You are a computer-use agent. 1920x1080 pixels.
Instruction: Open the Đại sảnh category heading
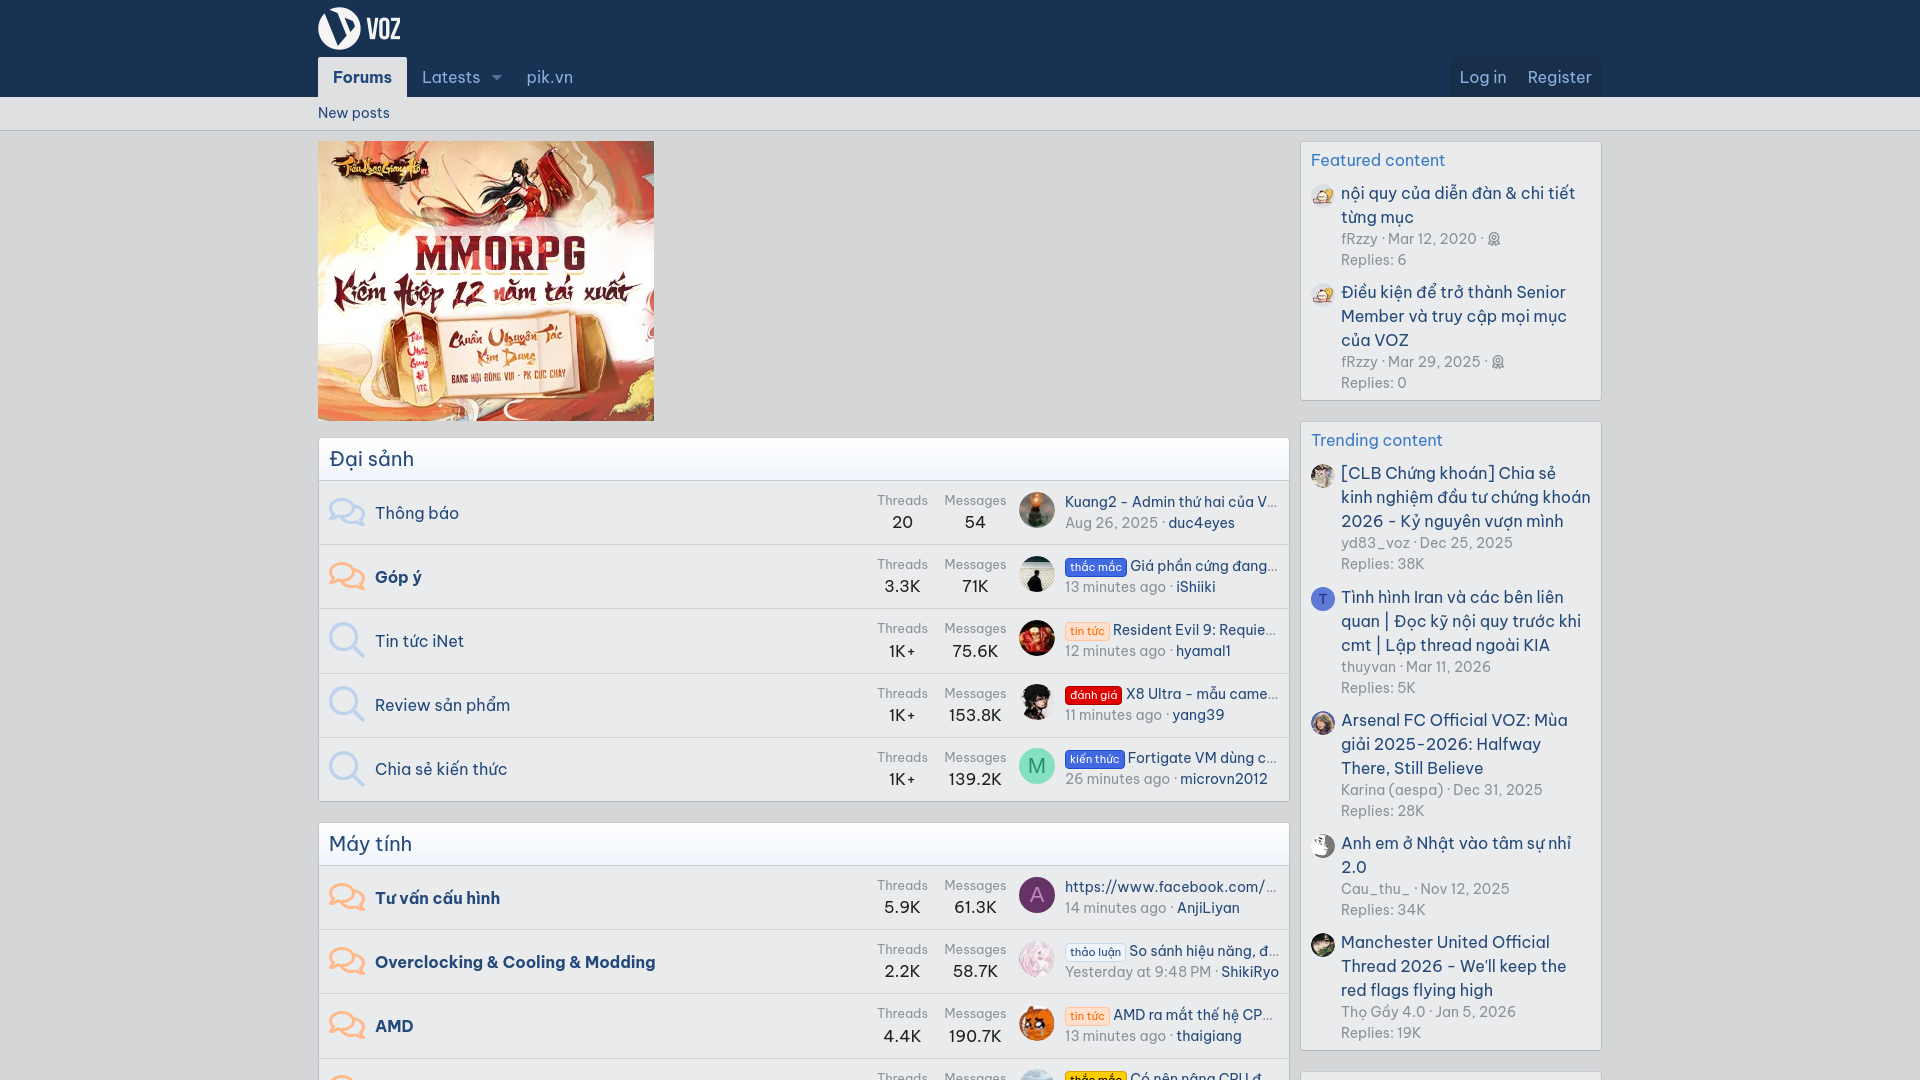point(371,459)
